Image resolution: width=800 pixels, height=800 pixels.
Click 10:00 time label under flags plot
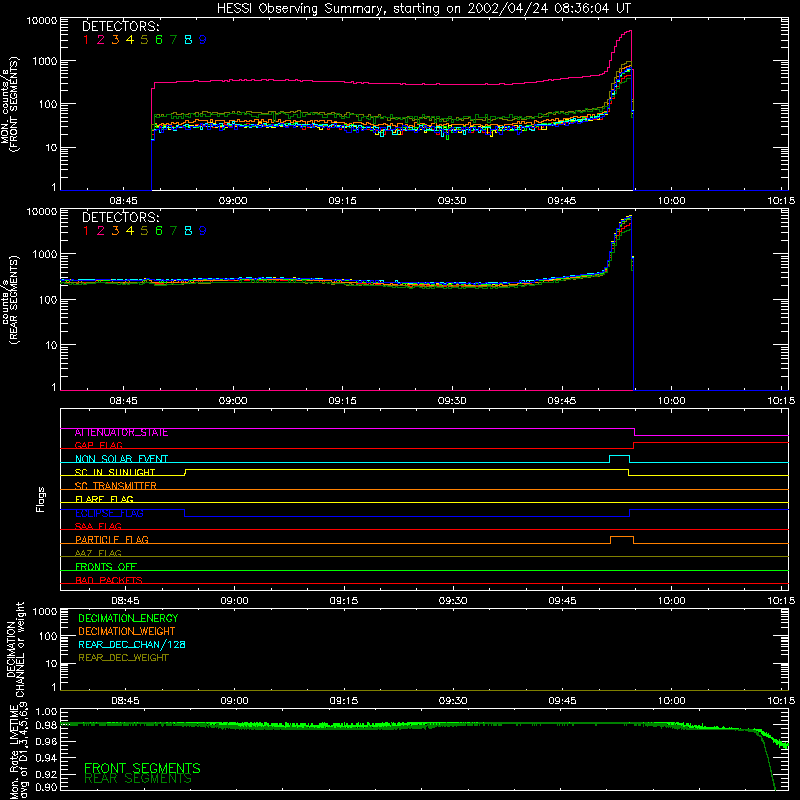pos(671,601)
